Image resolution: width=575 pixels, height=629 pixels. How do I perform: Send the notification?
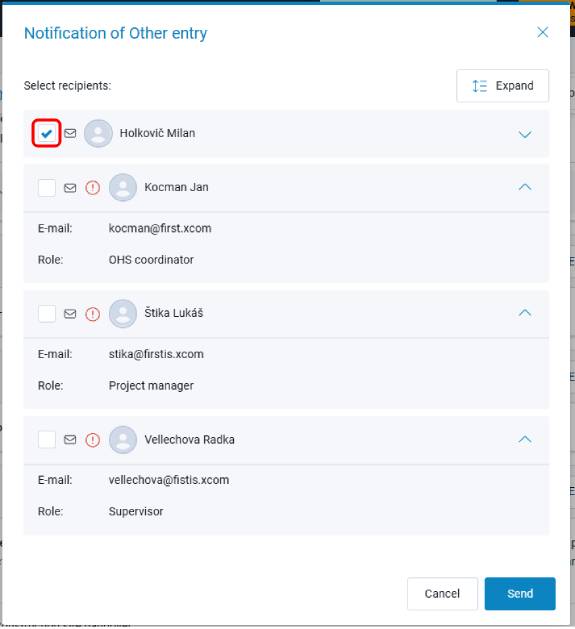click(x=520, y=594)
